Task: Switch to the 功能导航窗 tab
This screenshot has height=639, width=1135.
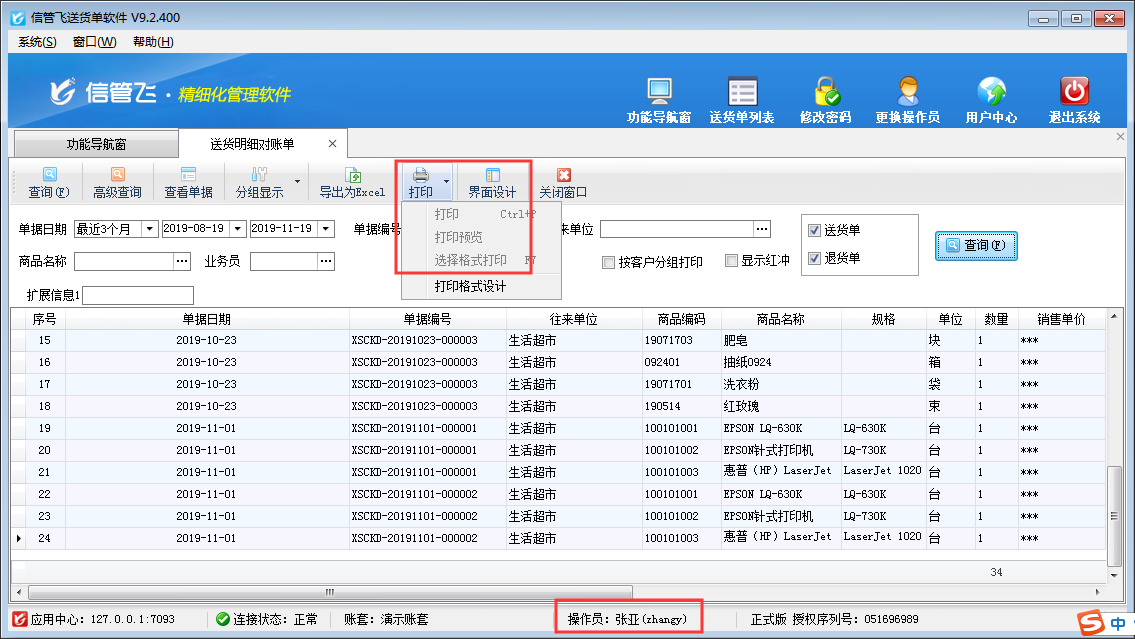Action: [96, 143]
